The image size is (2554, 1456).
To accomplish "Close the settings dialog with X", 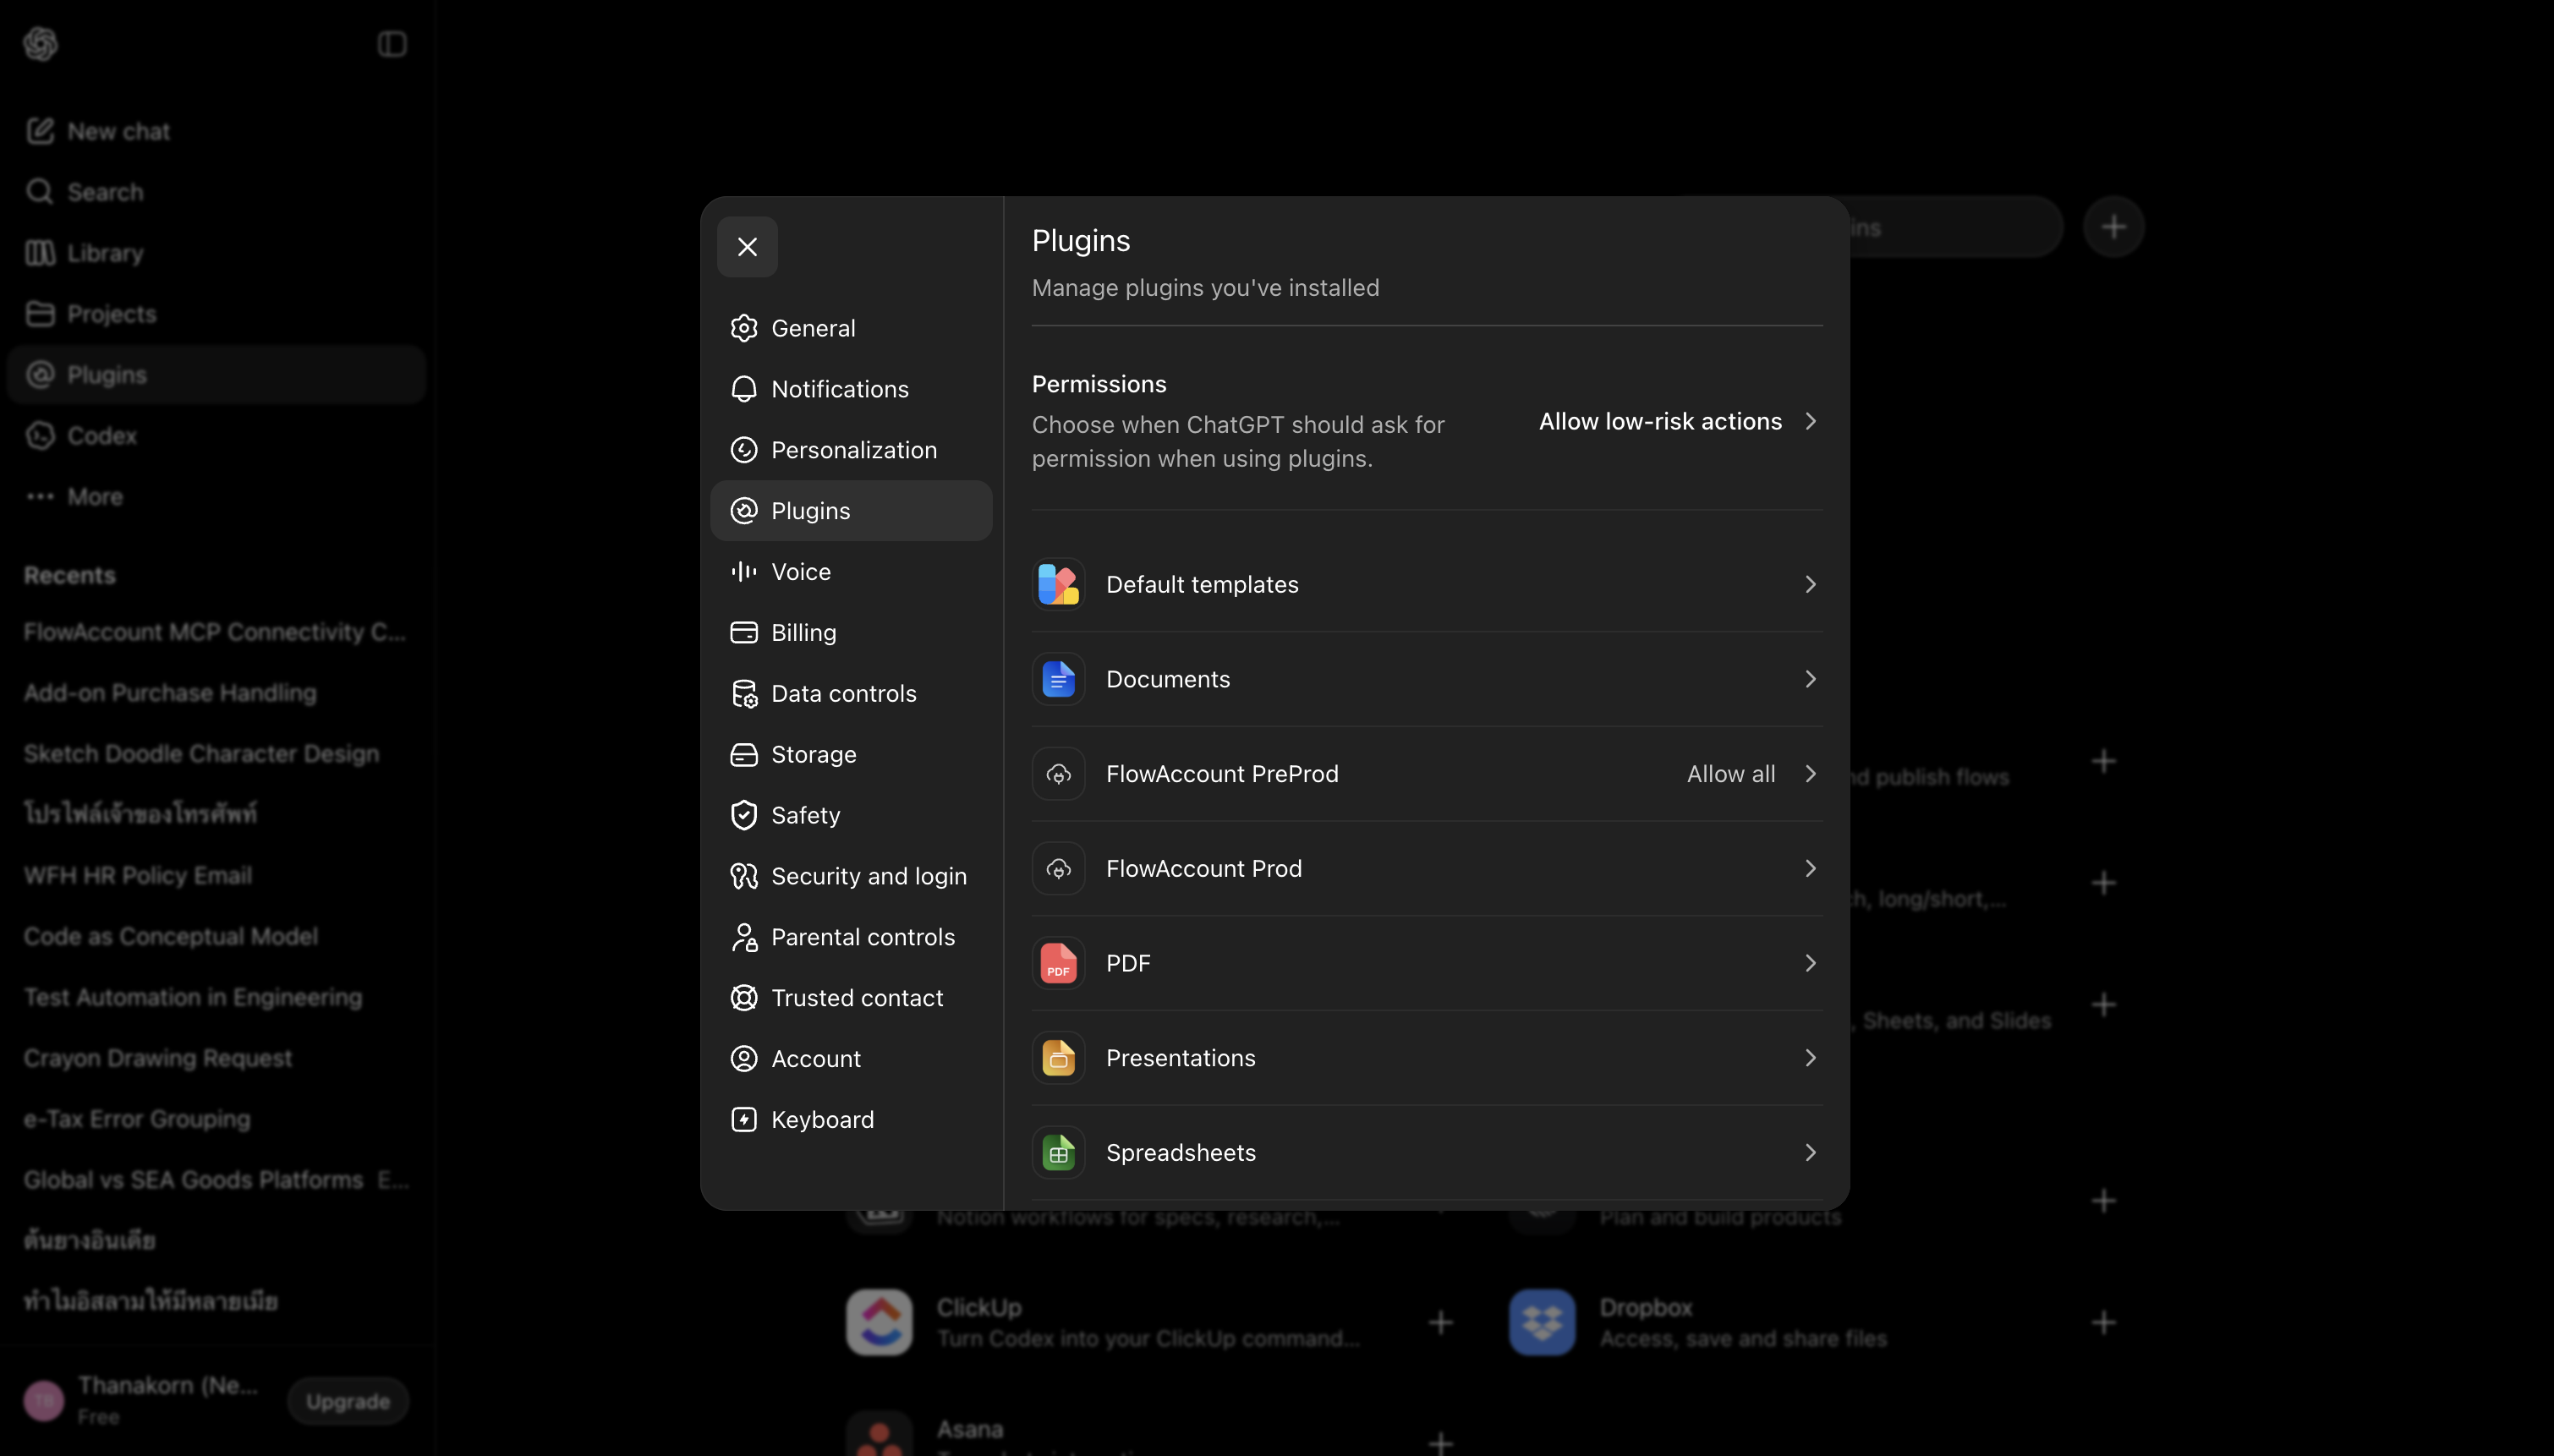I will [747, 247].
